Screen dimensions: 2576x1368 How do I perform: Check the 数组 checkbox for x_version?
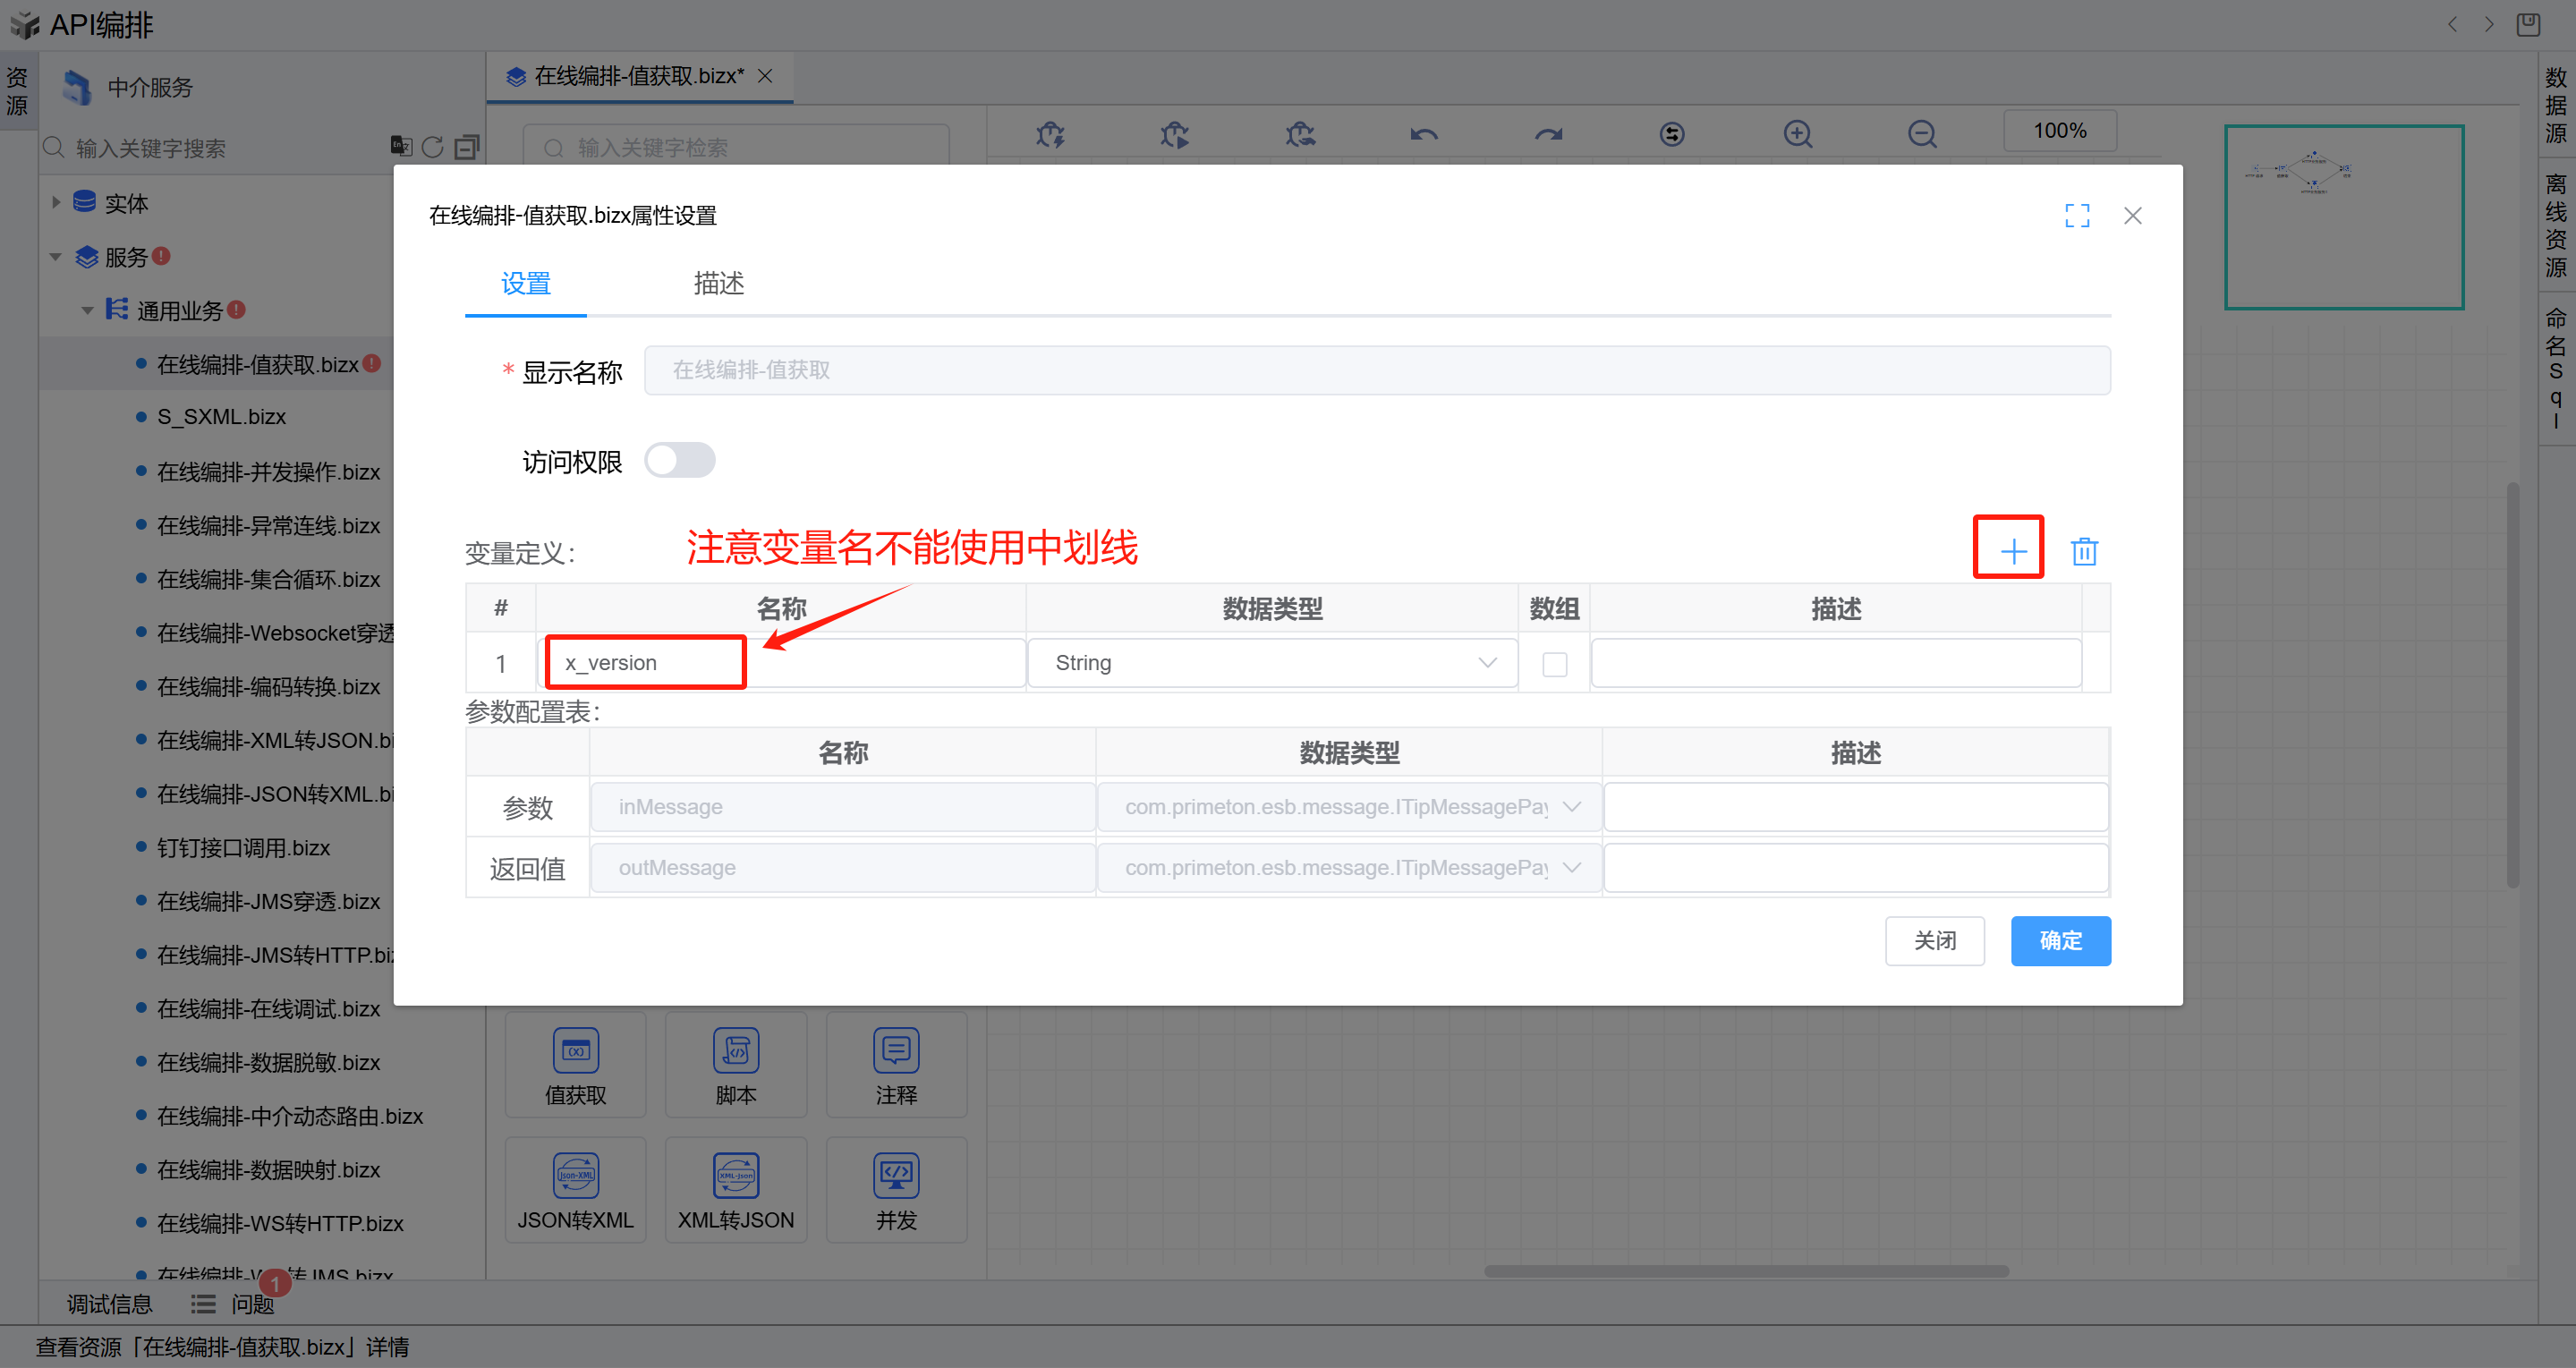pyautogui.click(x=1554, y=663)
